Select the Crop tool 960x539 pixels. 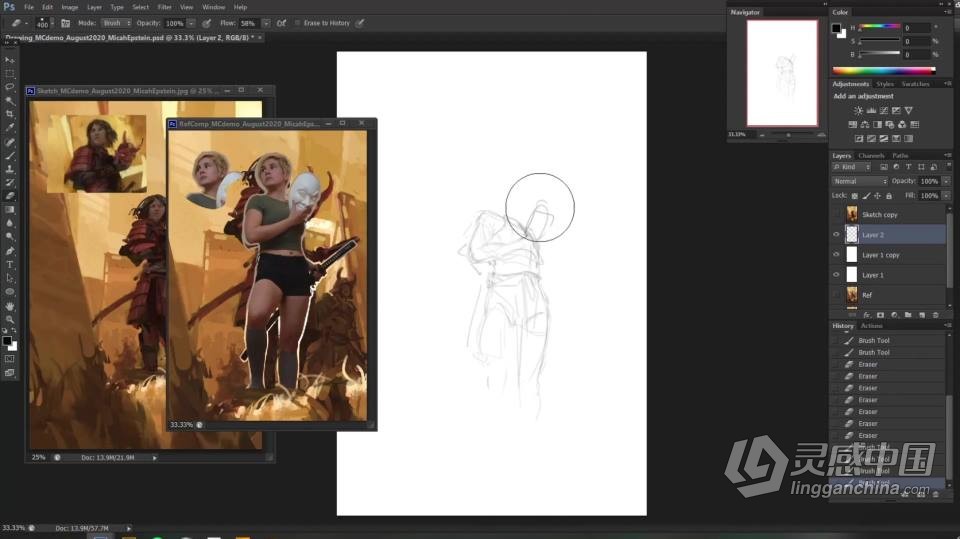pyautogui.click(x=10, y=114)
